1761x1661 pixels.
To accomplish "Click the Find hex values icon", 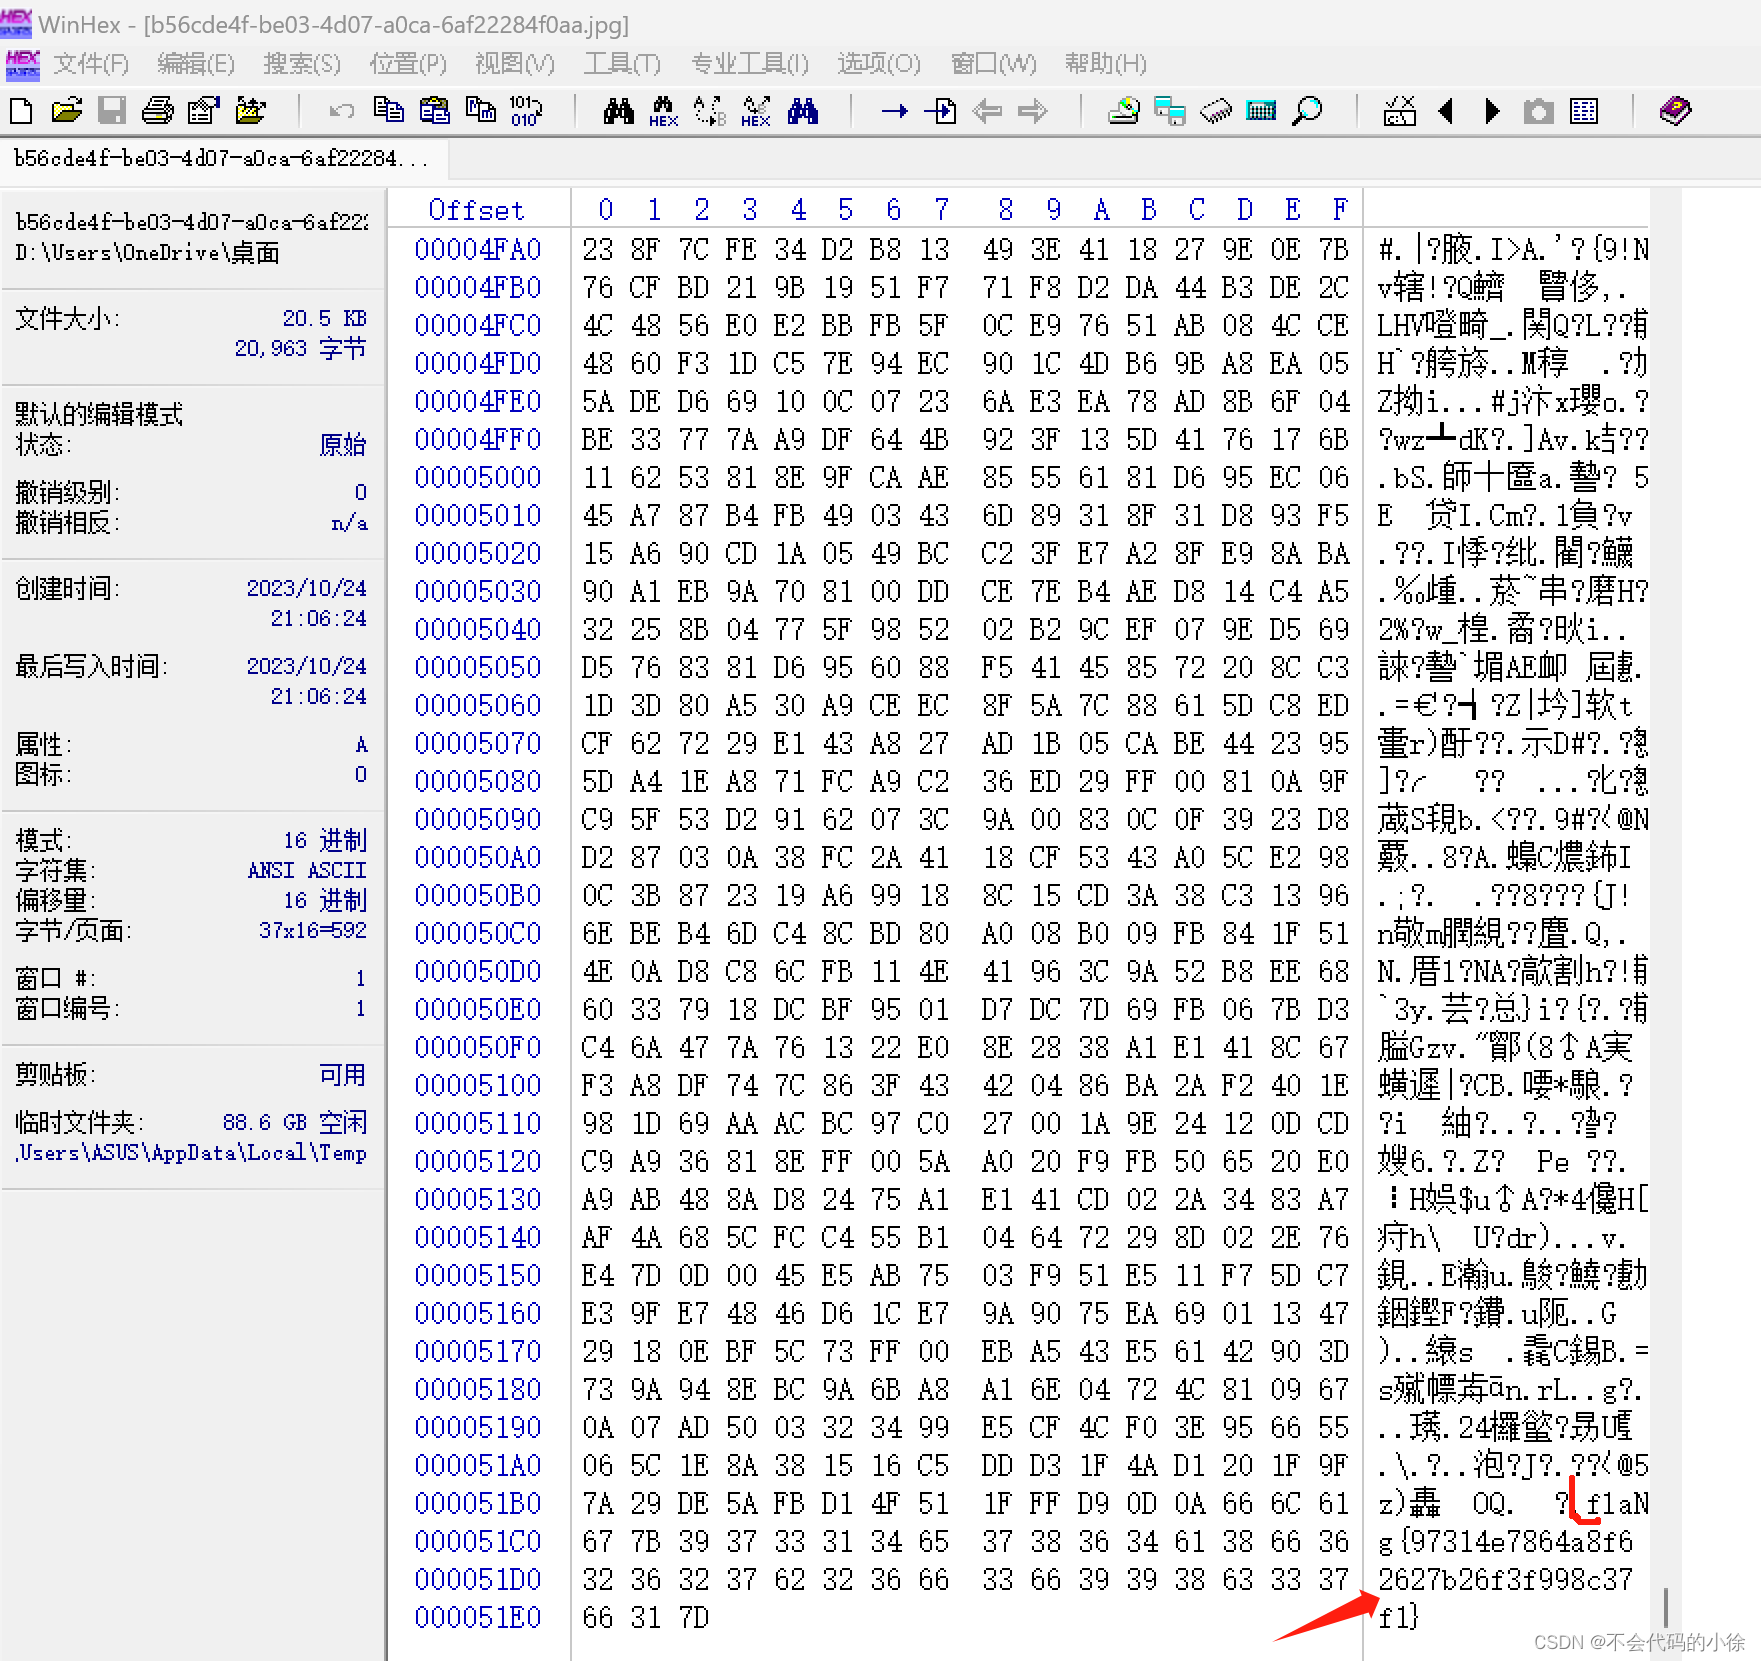I will [663, 111].
